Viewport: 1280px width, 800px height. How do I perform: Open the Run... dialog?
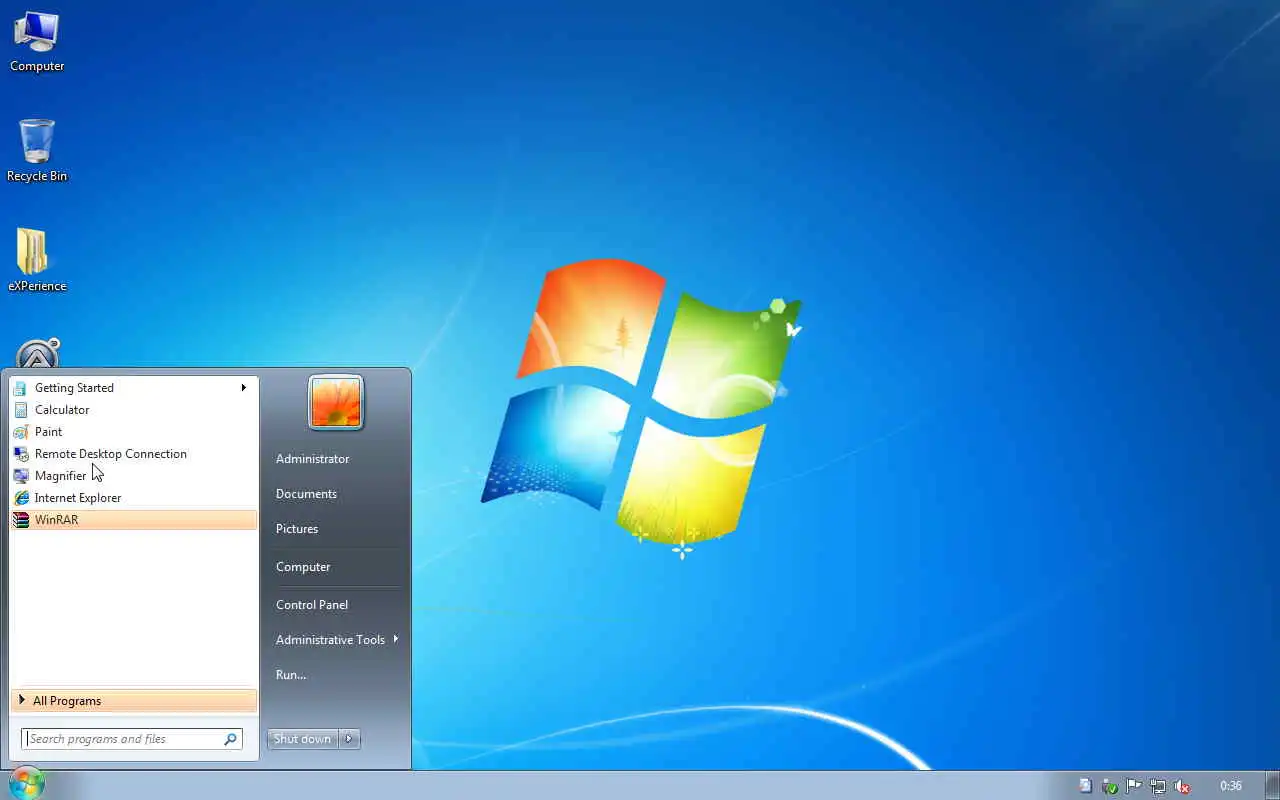(291, 675)
